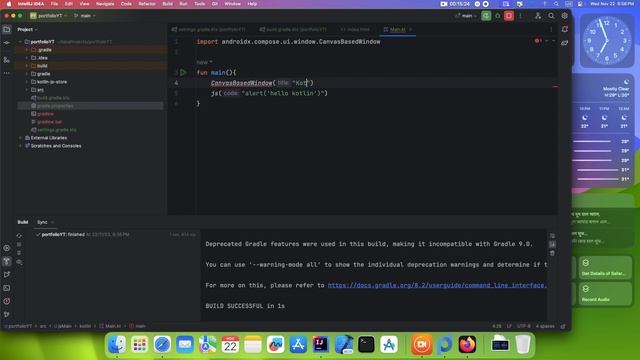Click the 4 spaces indent status item
Viewport: 640px width, 360px height.
coord(545,326)
